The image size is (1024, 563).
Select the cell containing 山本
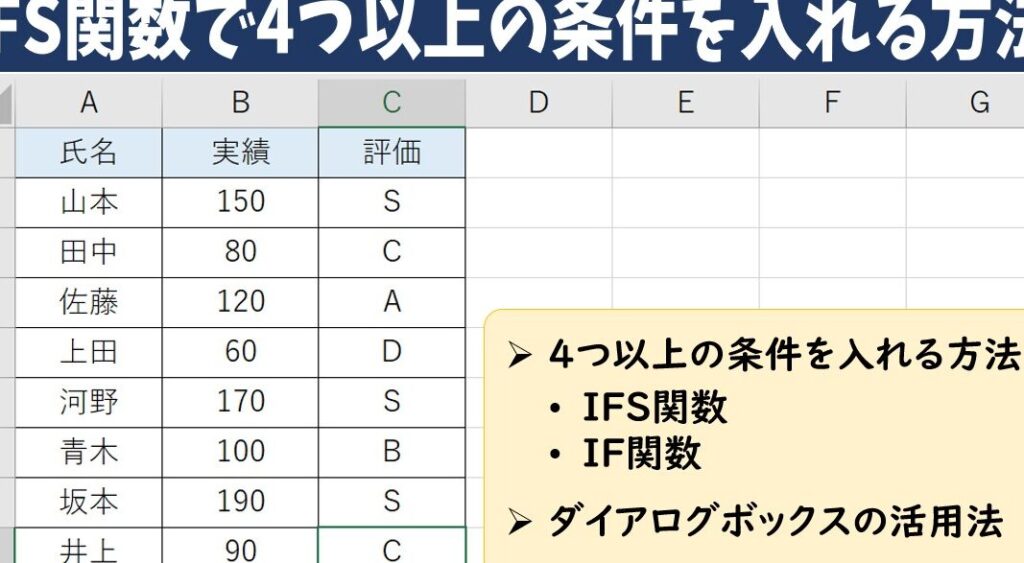pyautogui.click(x=89, y=202)
